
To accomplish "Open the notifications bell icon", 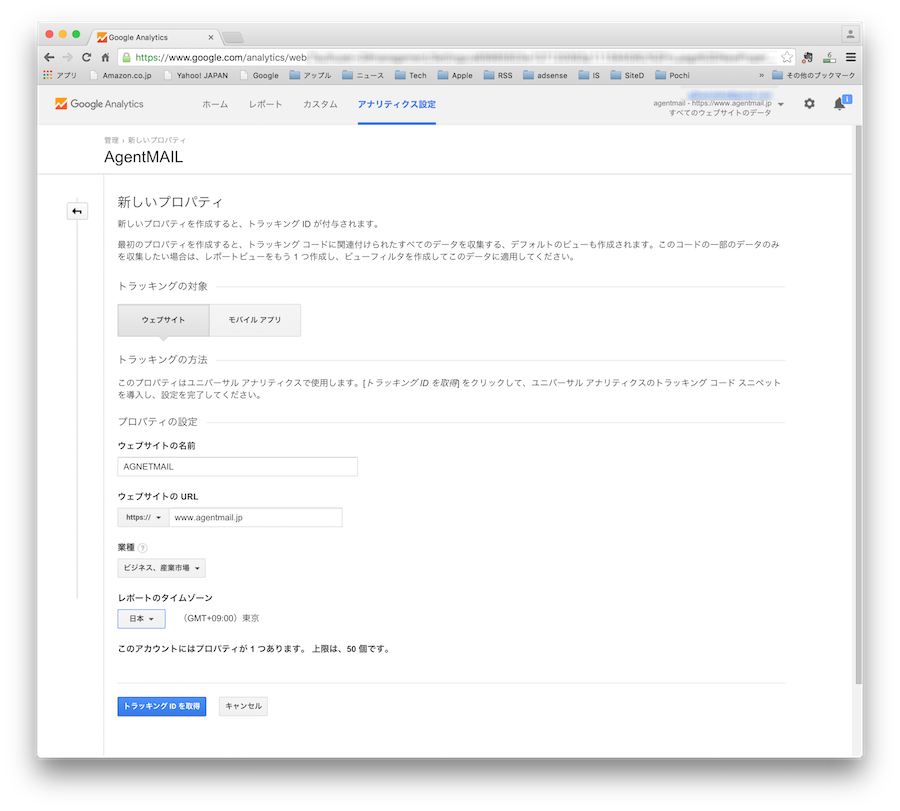I will tap(839, 104).
